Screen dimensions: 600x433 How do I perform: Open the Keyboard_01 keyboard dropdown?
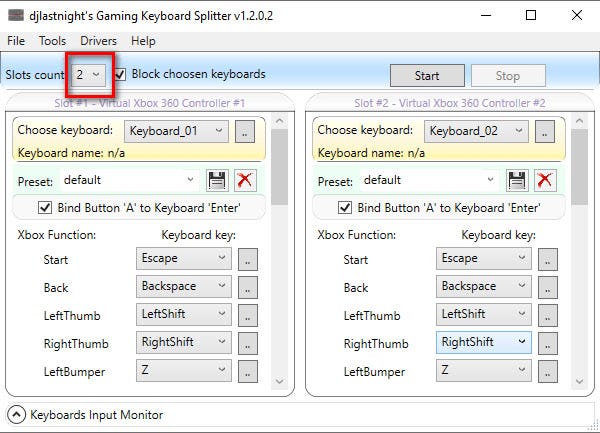176,131
